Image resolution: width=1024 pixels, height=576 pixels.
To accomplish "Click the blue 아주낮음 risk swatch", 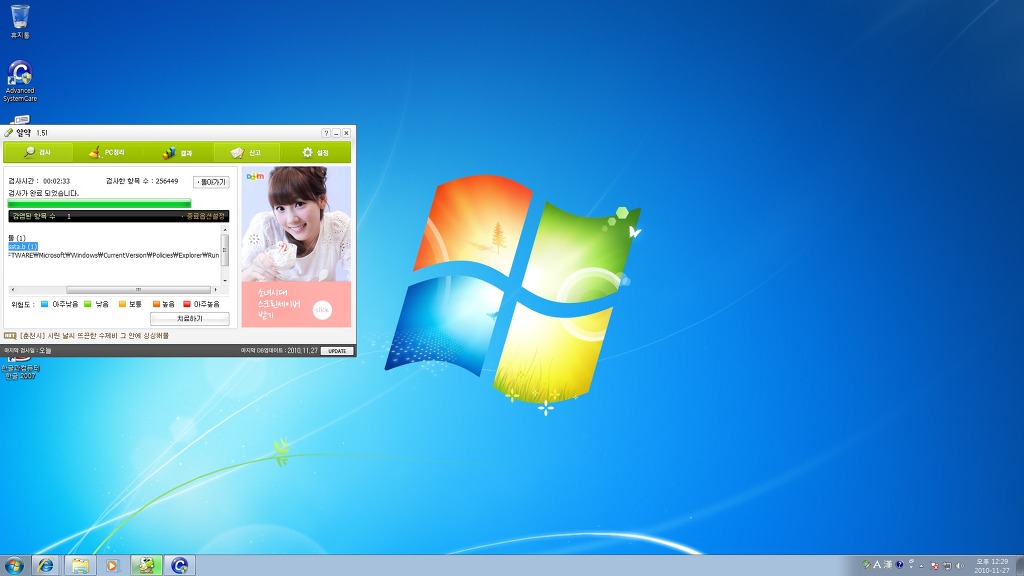I will [x=44, y=304].
